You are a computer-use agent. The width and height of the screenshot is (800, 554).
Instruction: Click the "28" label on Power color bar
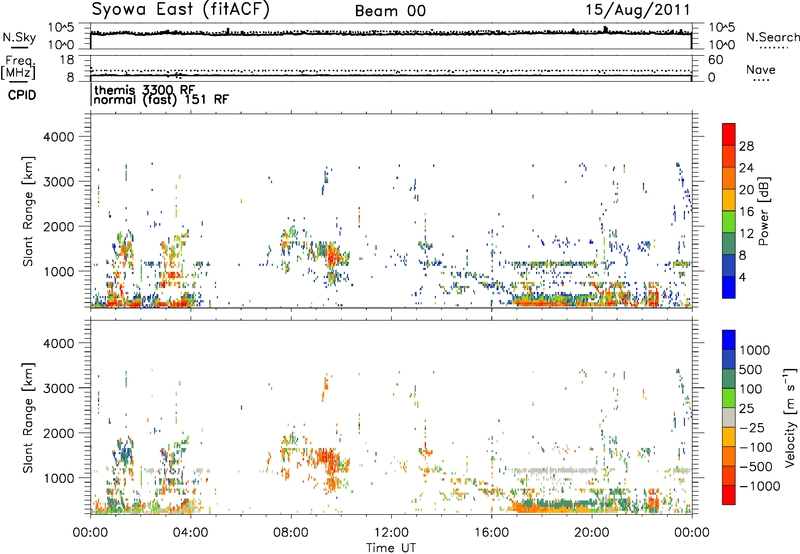(x=746, y=146)
